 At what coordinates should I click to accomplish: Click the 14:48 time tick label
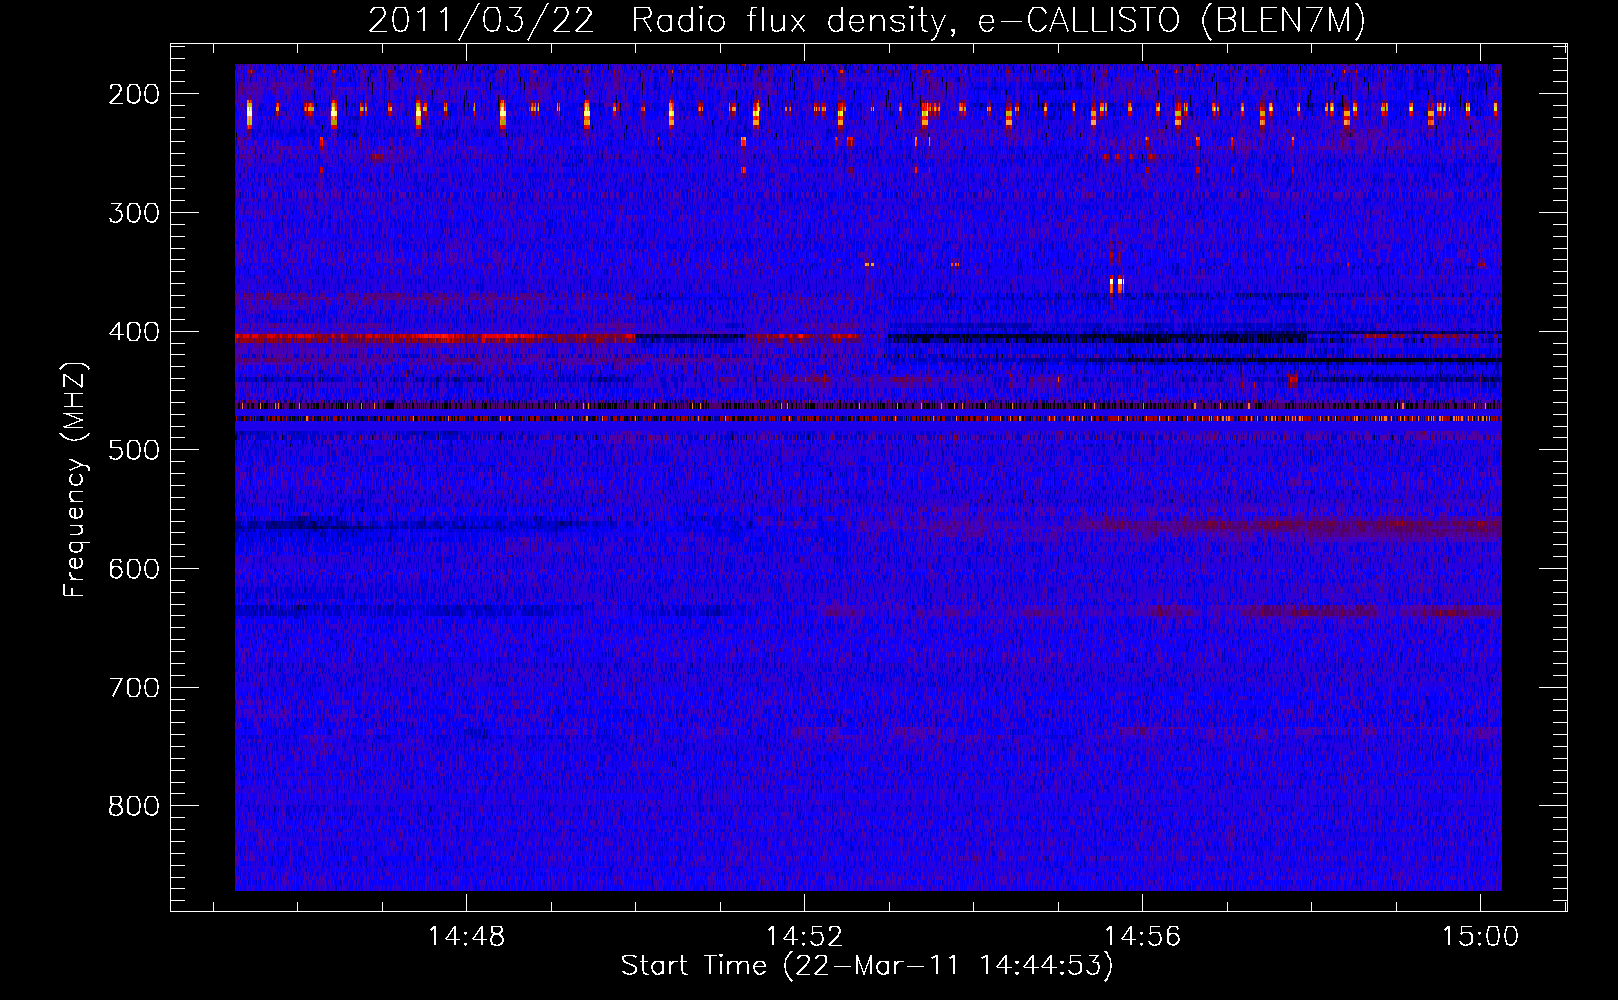point(466,937)
